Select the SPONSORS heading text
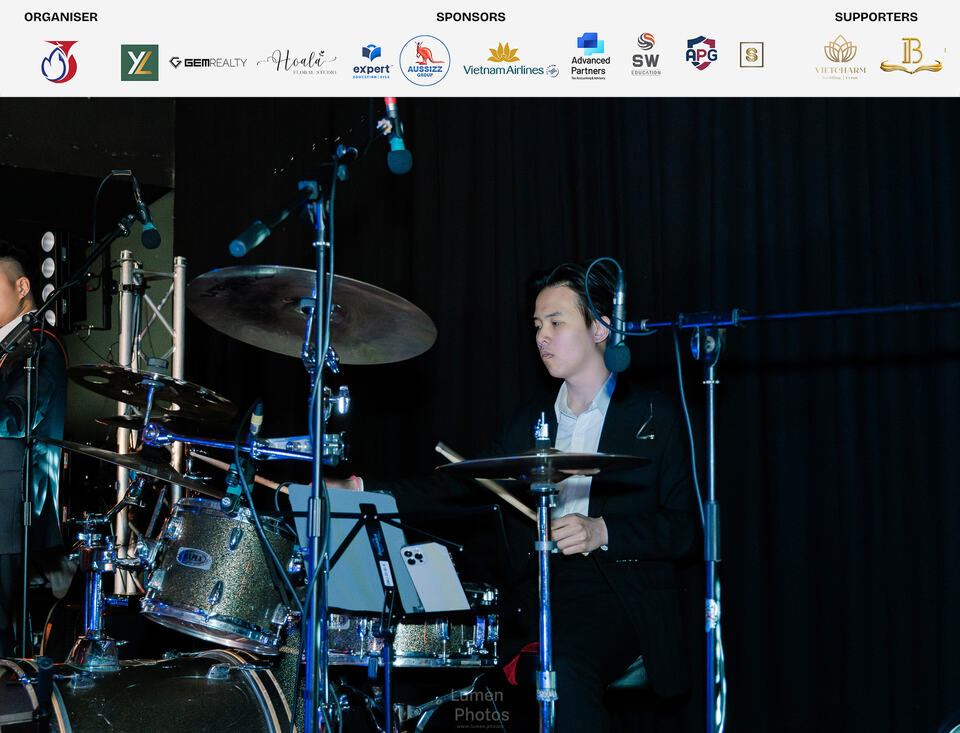This screenshot has width=960, height=733. click(471, 17)
